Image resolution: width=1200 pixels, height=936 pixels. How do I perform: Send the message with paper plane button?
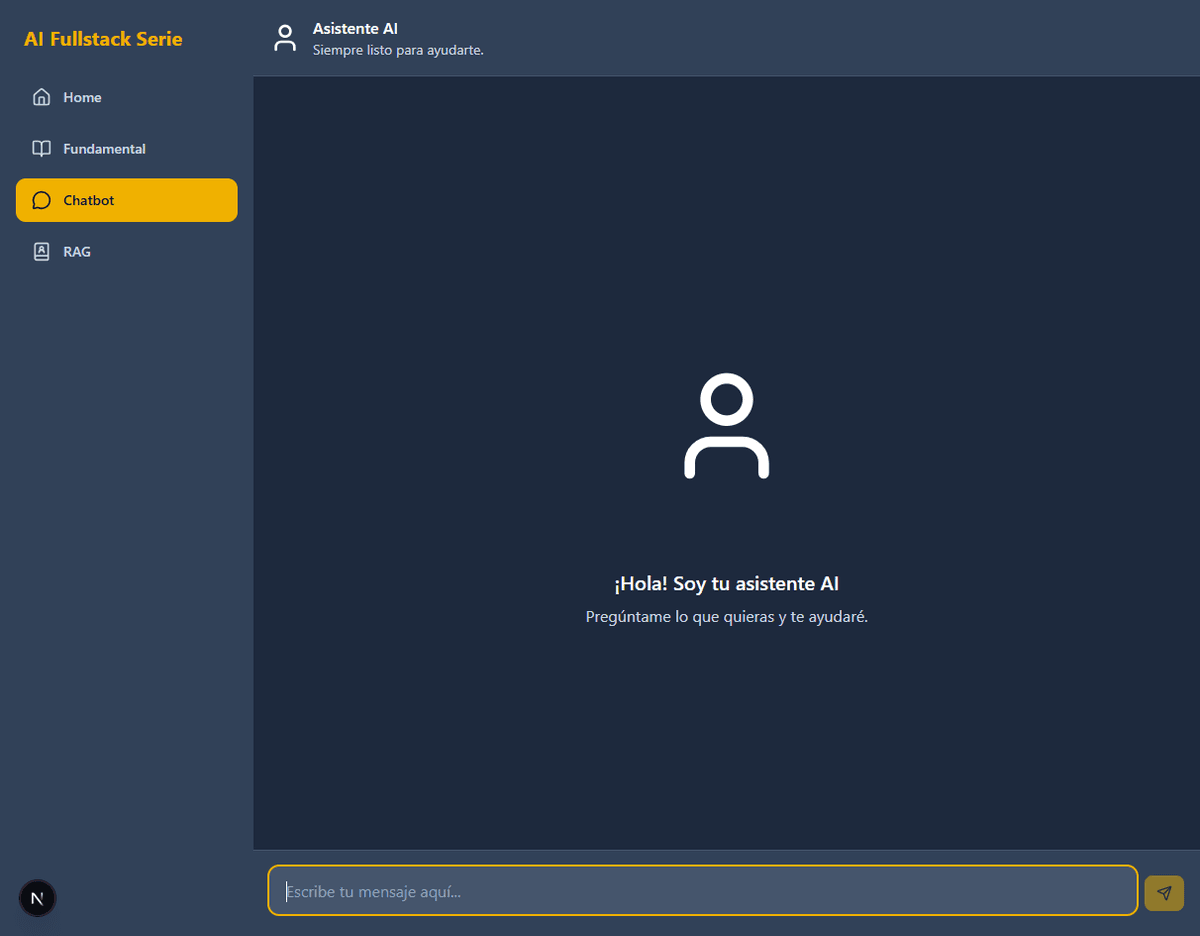(x=1163, y=893)
